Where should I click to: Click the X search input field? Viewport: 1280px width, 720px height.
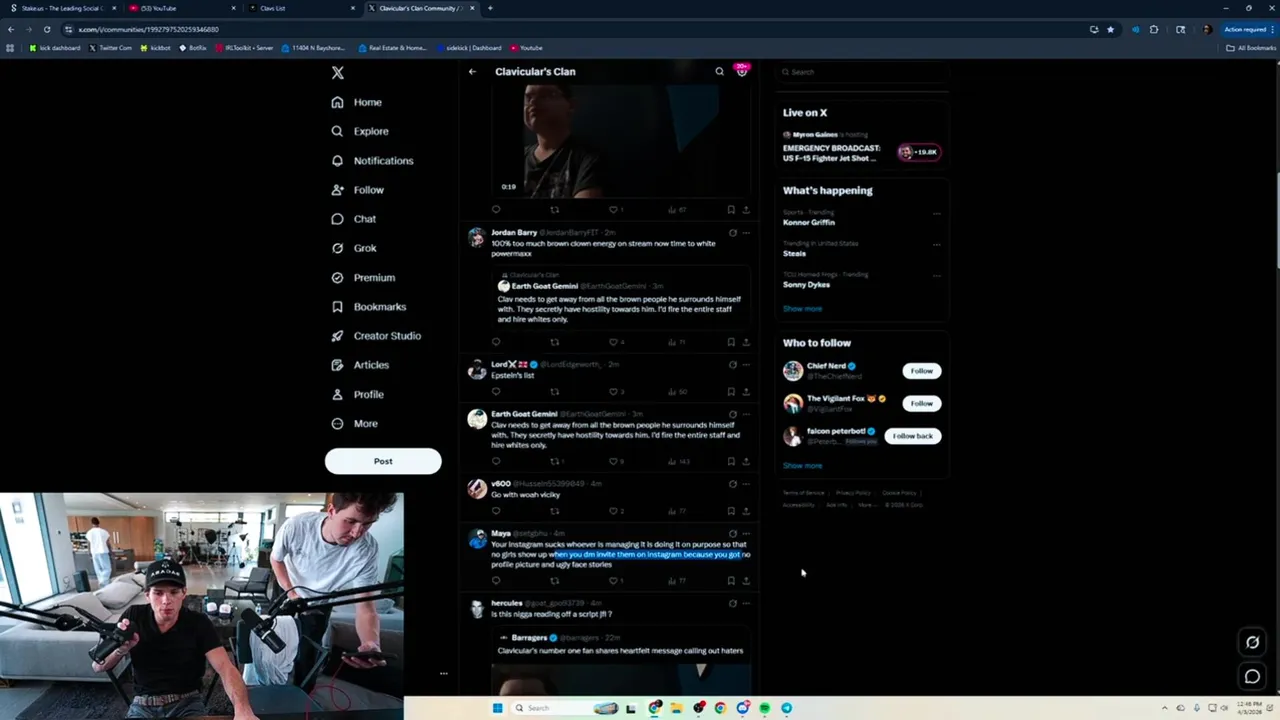click(x=862, y=72)
